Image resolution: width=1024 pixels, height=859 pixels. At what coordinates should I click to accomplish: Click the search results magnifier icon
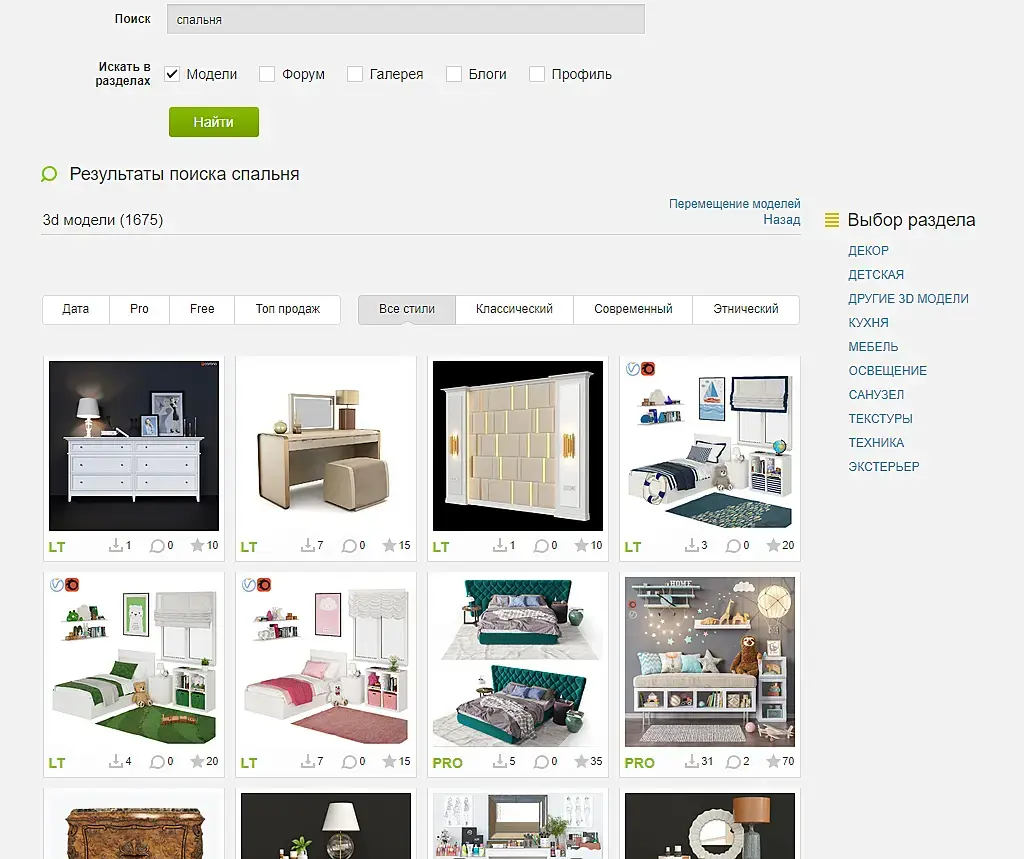tap(49, 174)
